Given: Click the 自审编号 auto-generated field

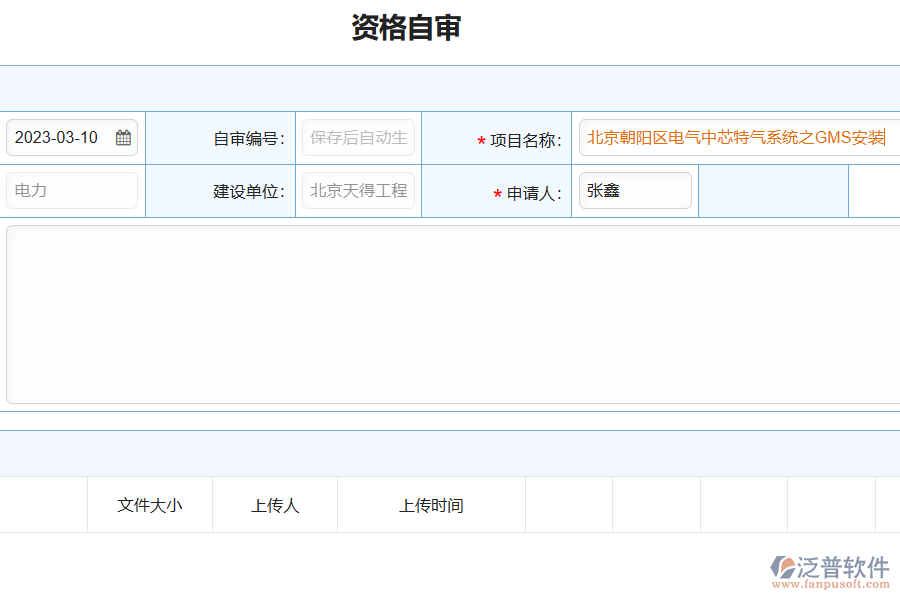Looking at the screenshot, I should click(x=358, y=137).
